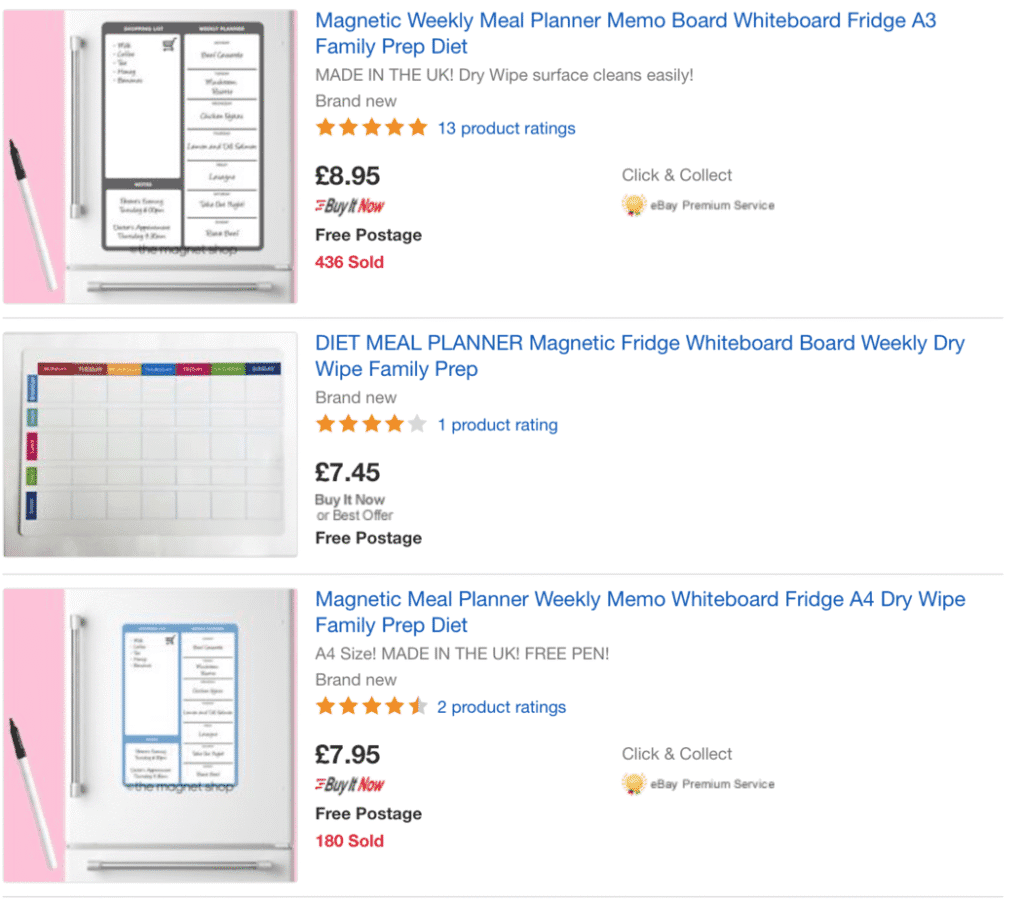
Task: Open the "13 product ratings" link
Action: coord(506,128)
